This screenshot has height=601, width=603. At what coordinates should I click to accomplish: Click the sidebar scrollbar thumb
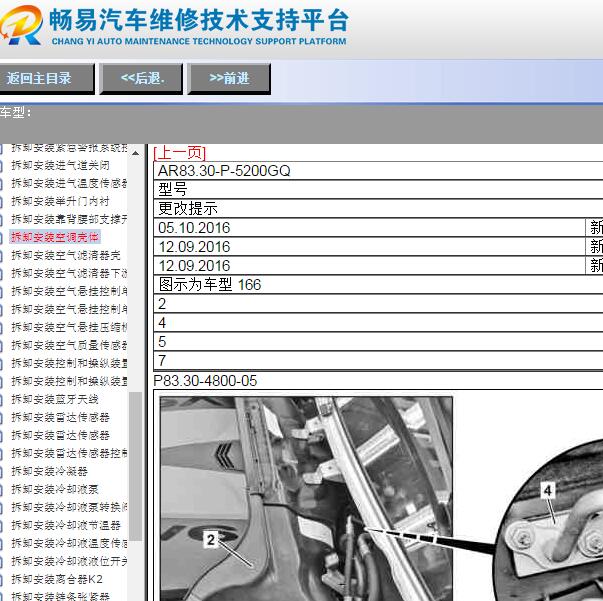[135, 466]
